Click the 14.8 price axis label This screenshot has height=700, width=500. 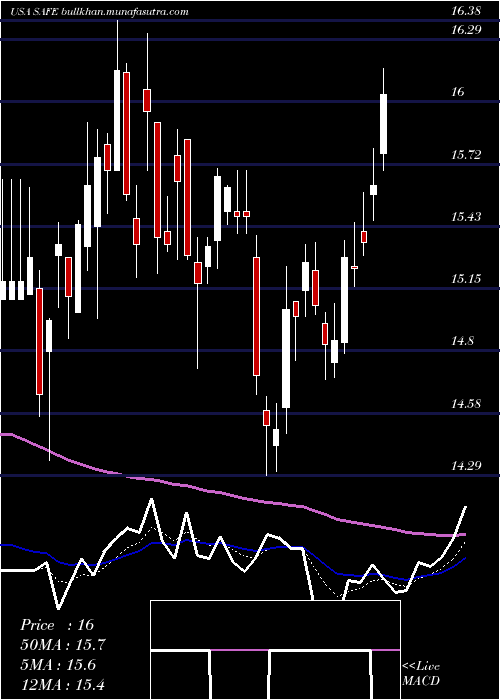pyautogui.click(x=462, y=342)
